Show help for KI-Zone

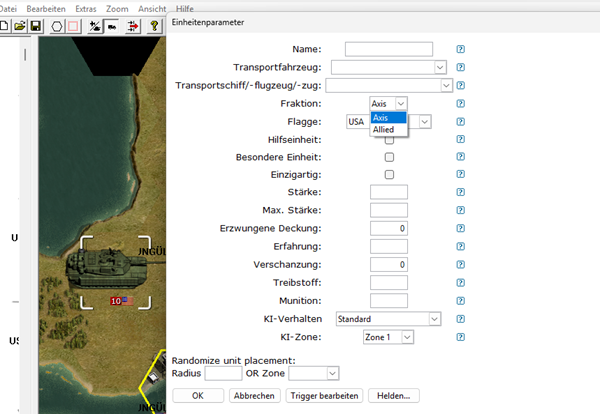(x=460, y=337)
